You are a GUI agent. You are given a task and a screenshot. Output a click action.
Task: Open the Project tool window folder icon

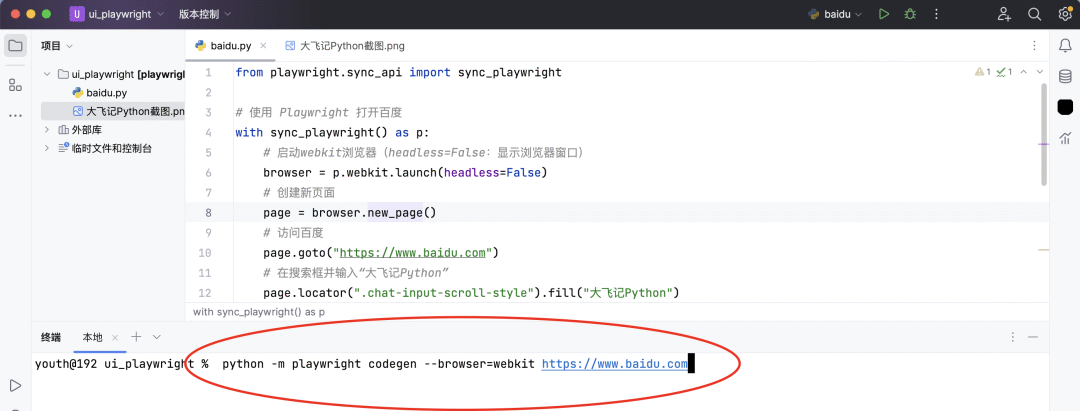click(14, 46)
